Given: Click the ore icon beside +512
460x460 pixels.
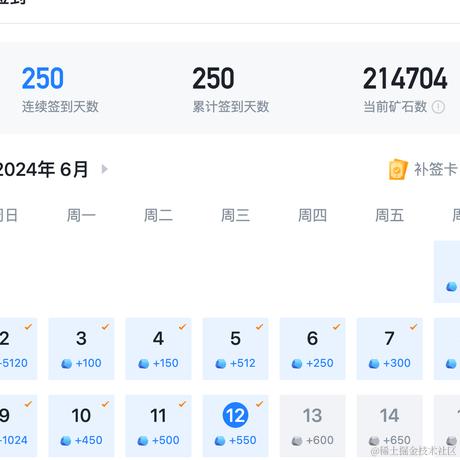Looking at the screenshot, I should [x=221, y=364].
